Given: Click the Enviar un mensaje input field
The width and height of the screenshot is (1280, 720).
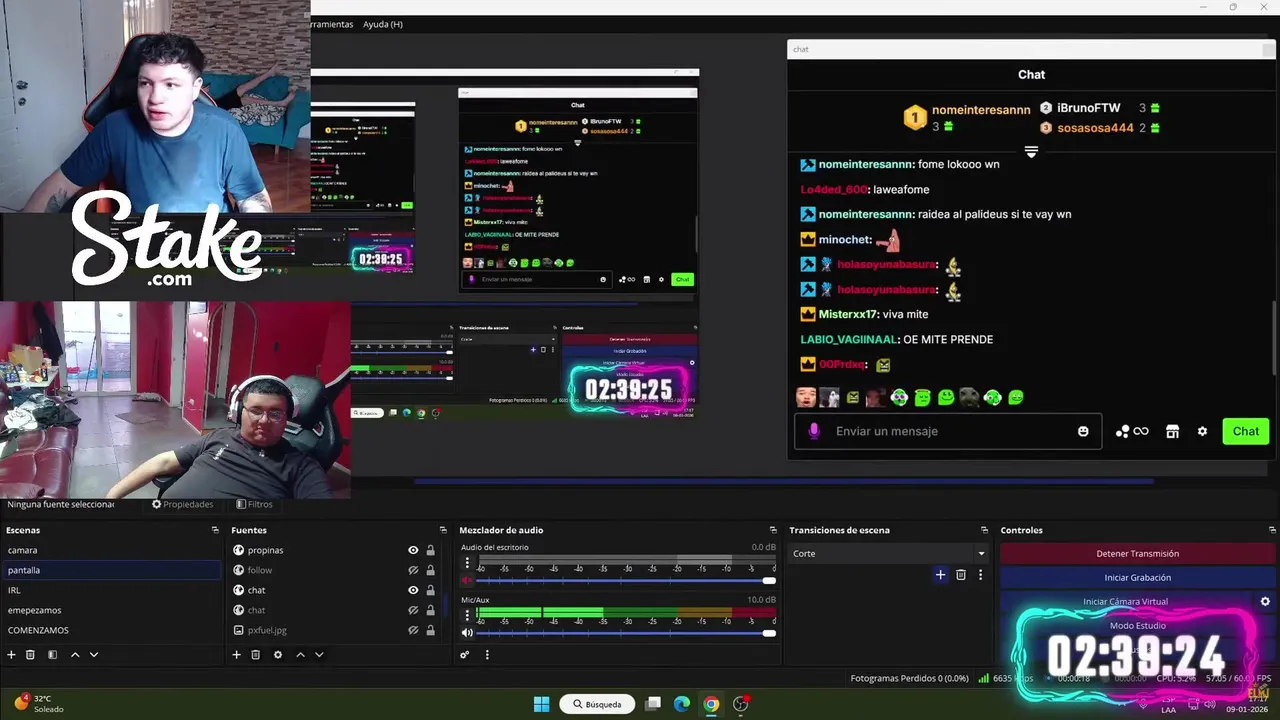Looking at the screenshot, I should click(x=948, y=431).
